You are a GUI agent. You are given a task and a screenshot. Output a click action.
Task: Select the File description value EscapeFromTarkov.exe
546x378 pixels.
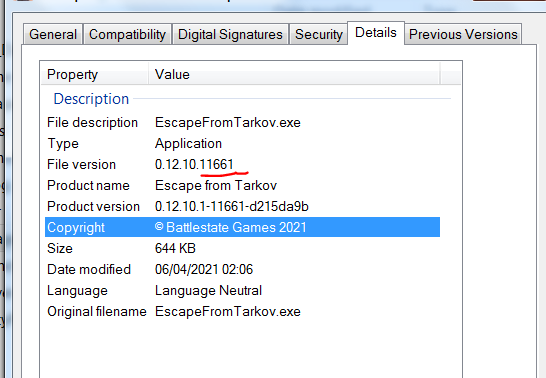pyautogui.click(x=228, y=123)
